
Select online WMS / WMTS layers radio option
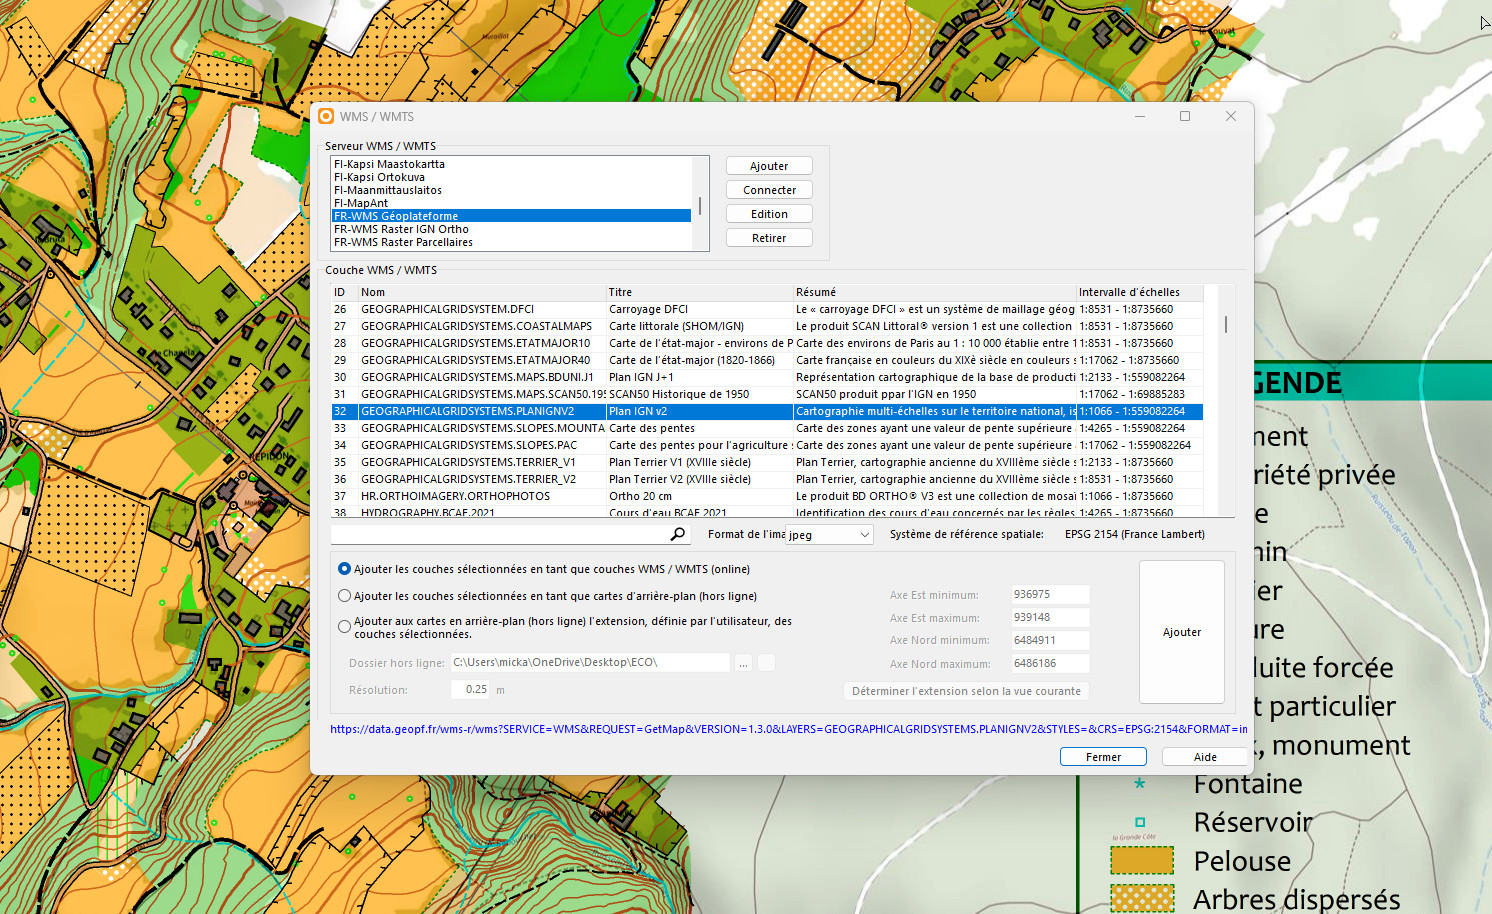tap(344, 569)
